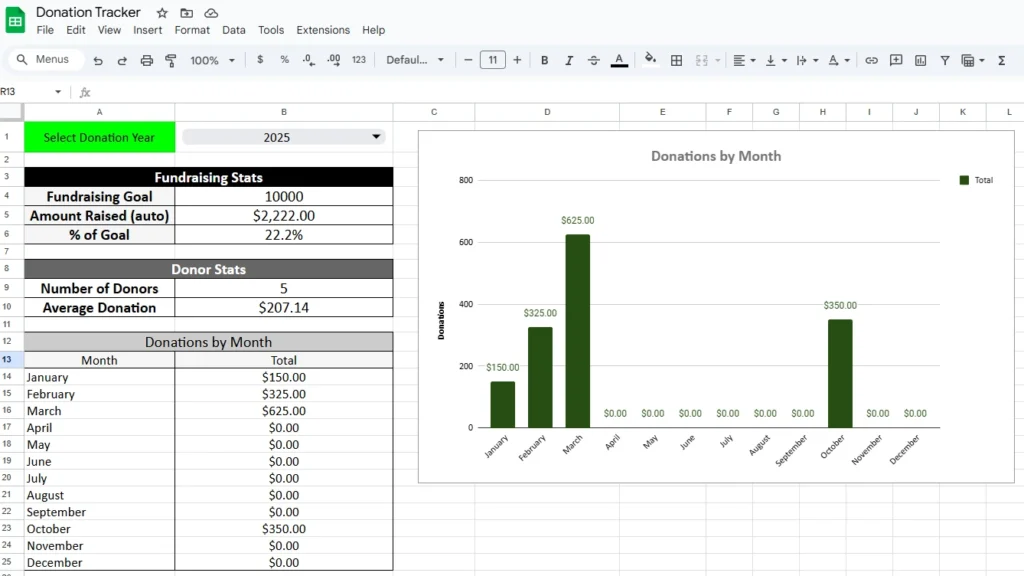Star the Donation Tracker spreadsheet
The height and width of the screenshot is (576, 1024).
pos(161,13)
